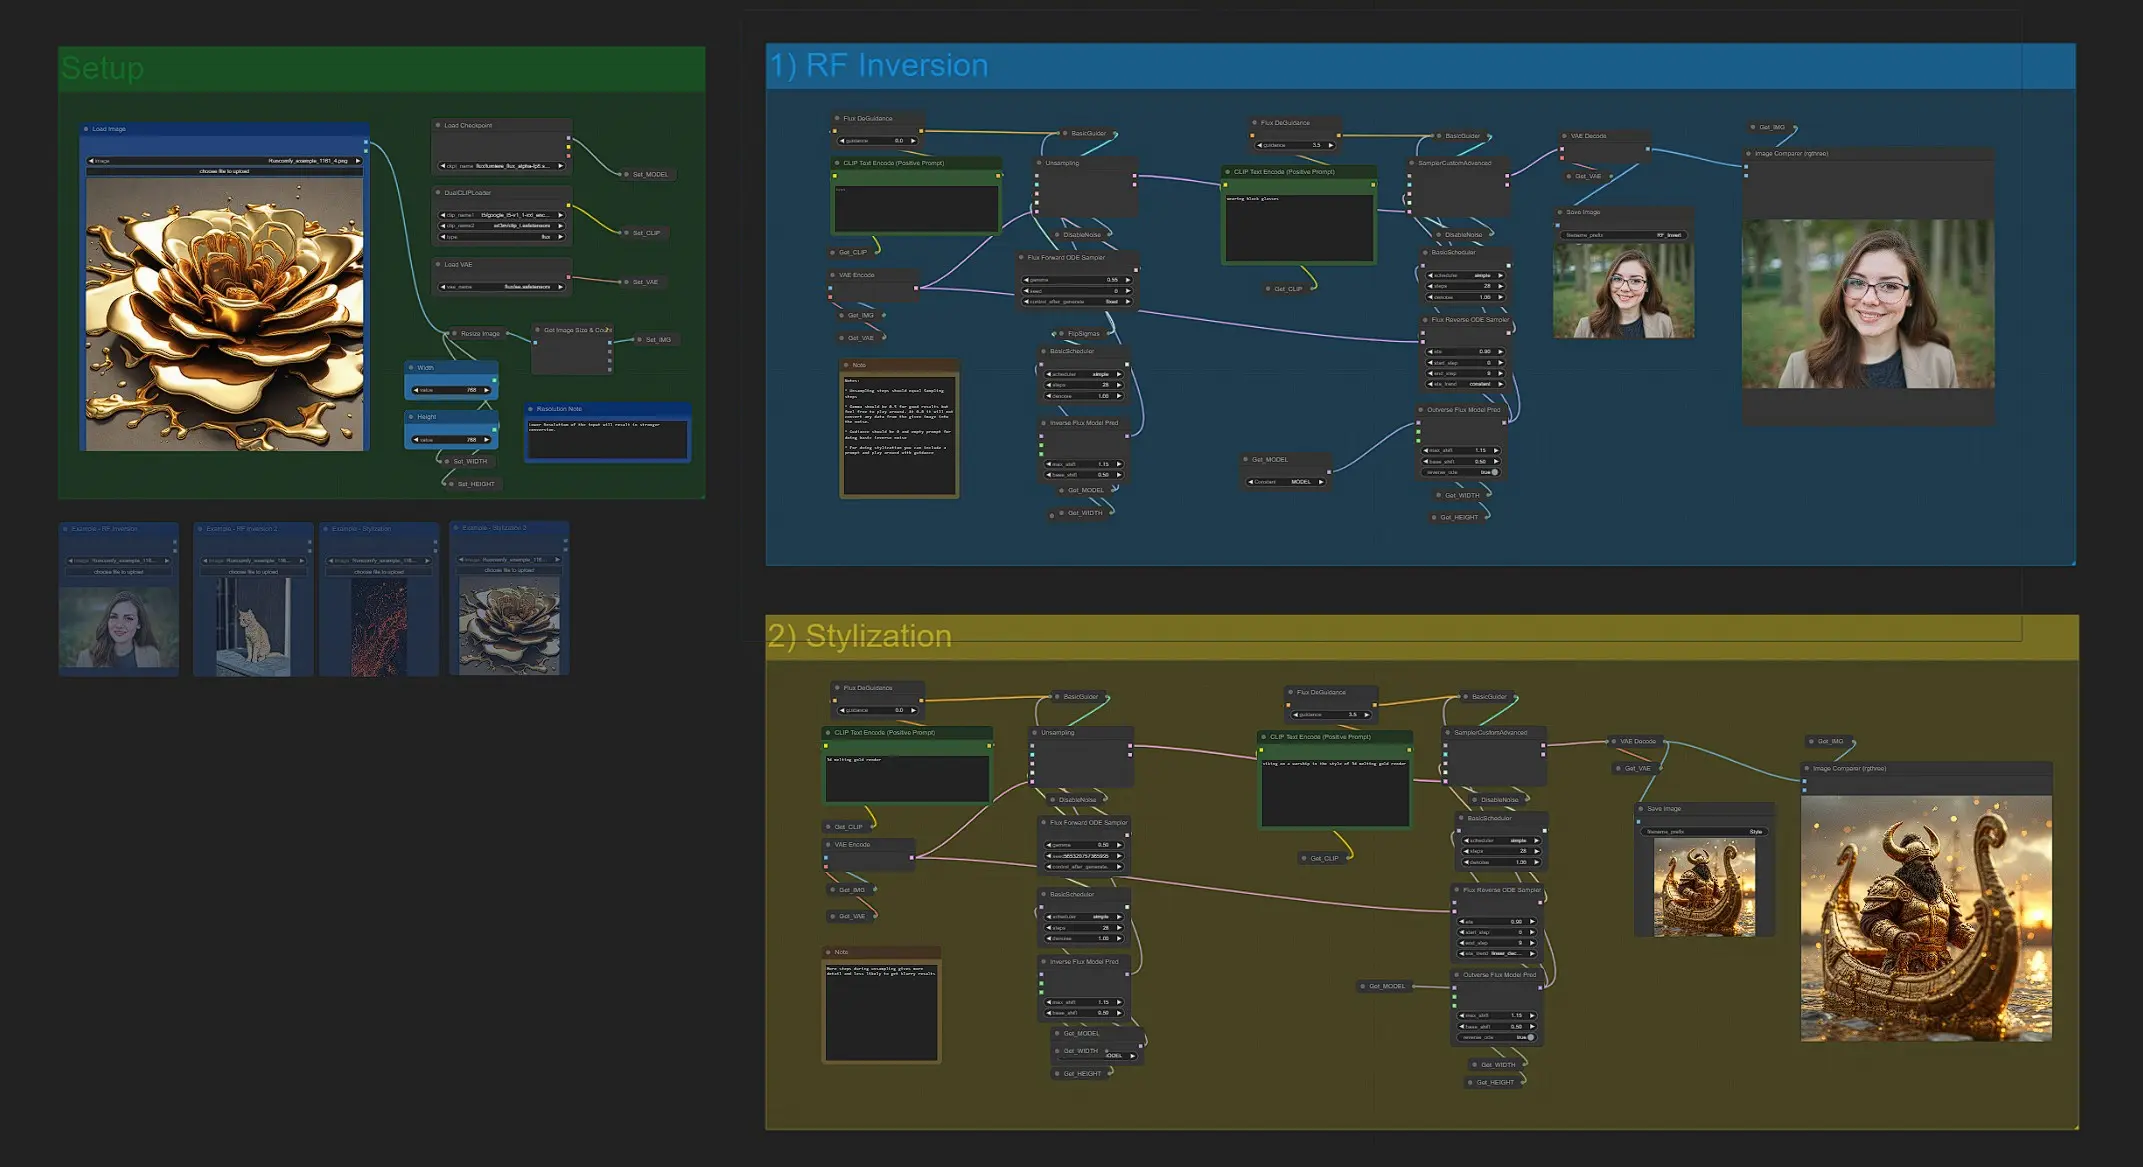Viewport: 2143px width, 1167px height.
Task: Adjust the 3.5 guidance value in RF Inversion Flux DeGuidance
Action: 1295,145
